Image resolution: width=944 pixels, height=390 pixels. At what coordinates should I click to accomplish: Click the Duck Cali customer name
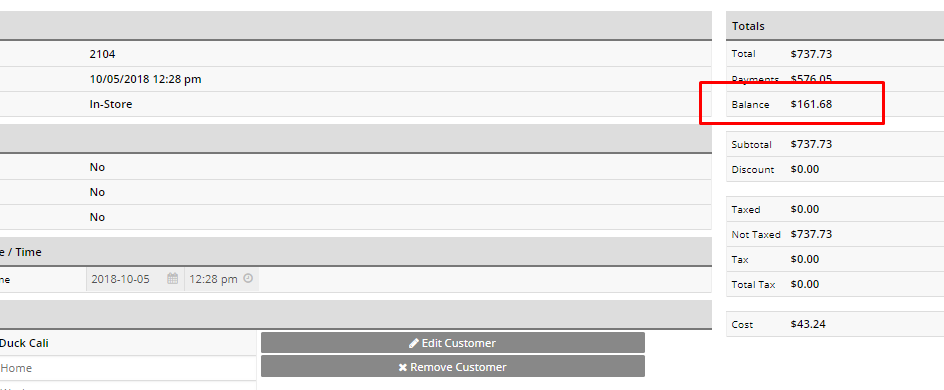[24, 343]
